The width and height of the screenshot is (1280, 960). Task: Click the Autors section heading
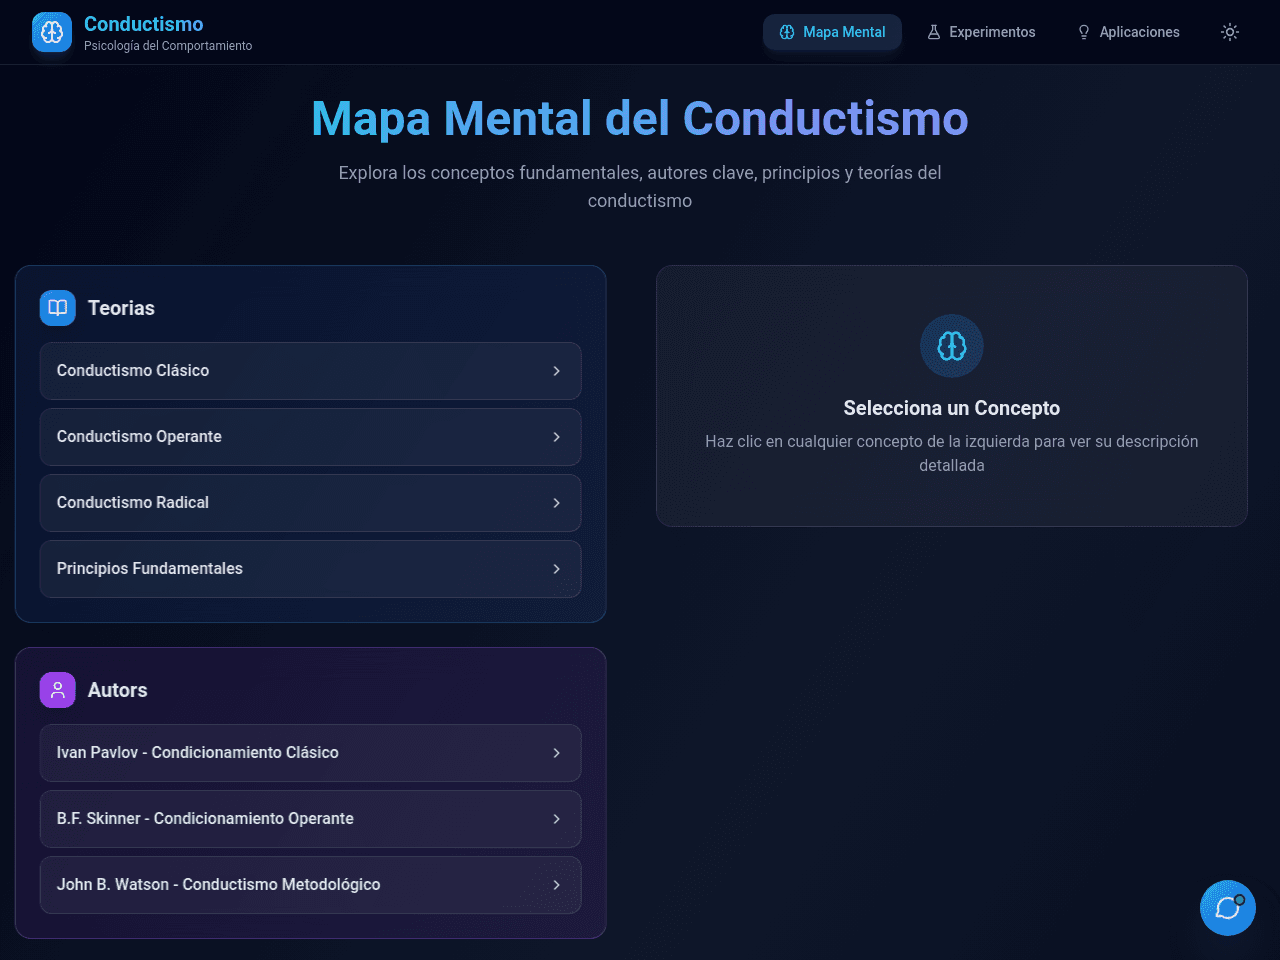click(x=117, y=690)
